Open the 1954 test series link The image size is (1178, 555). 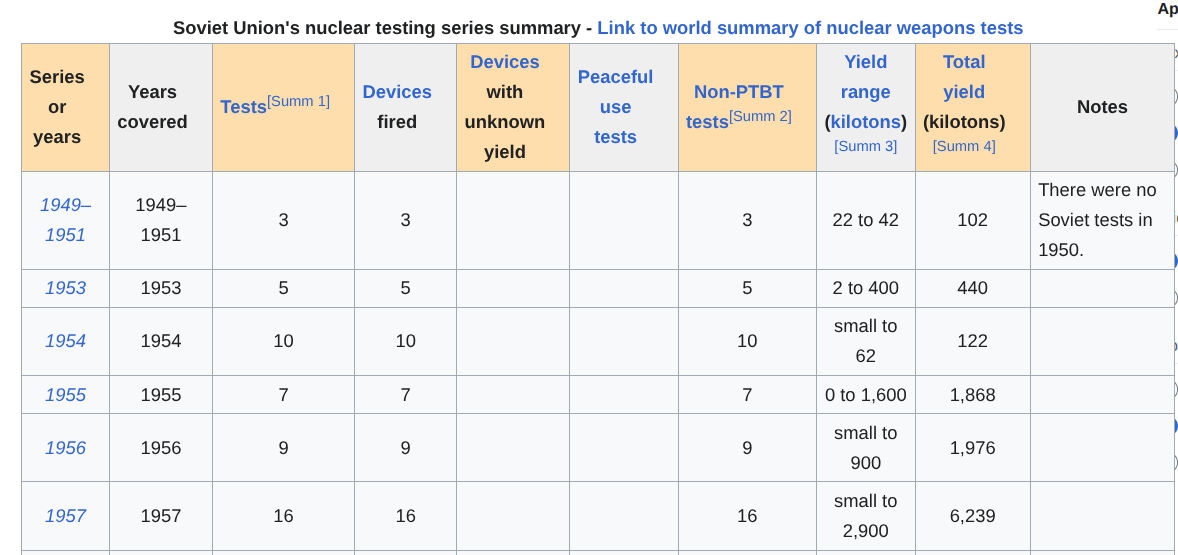pyautogui.click(x=65, y=341)
